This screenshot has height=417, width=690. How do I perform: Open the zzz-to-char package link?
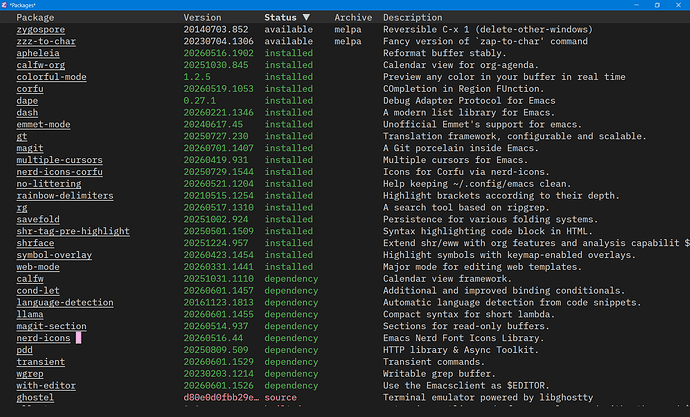(x=46, y=41)
